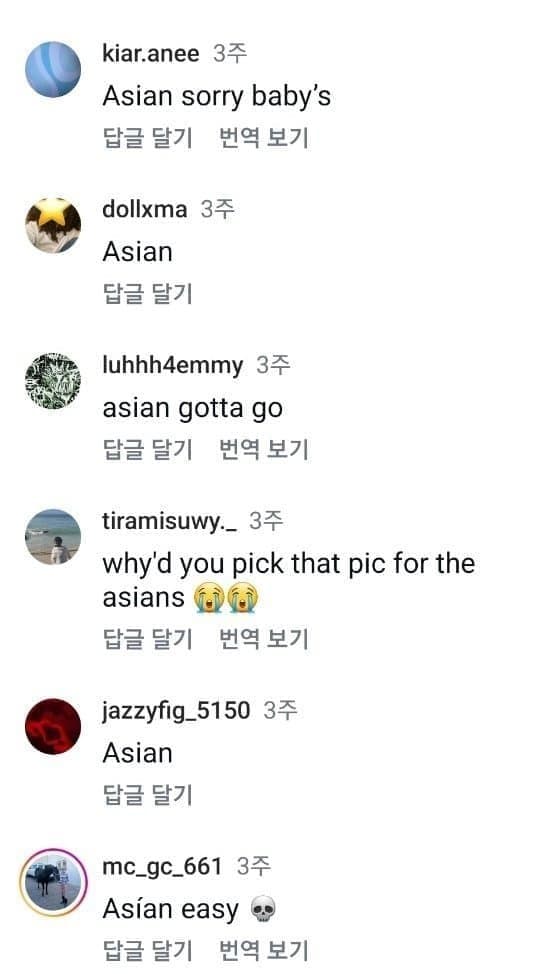The image size is (541, 974).
Task: View mc_gc_661's story ring avatar
Action: (53, 882)
